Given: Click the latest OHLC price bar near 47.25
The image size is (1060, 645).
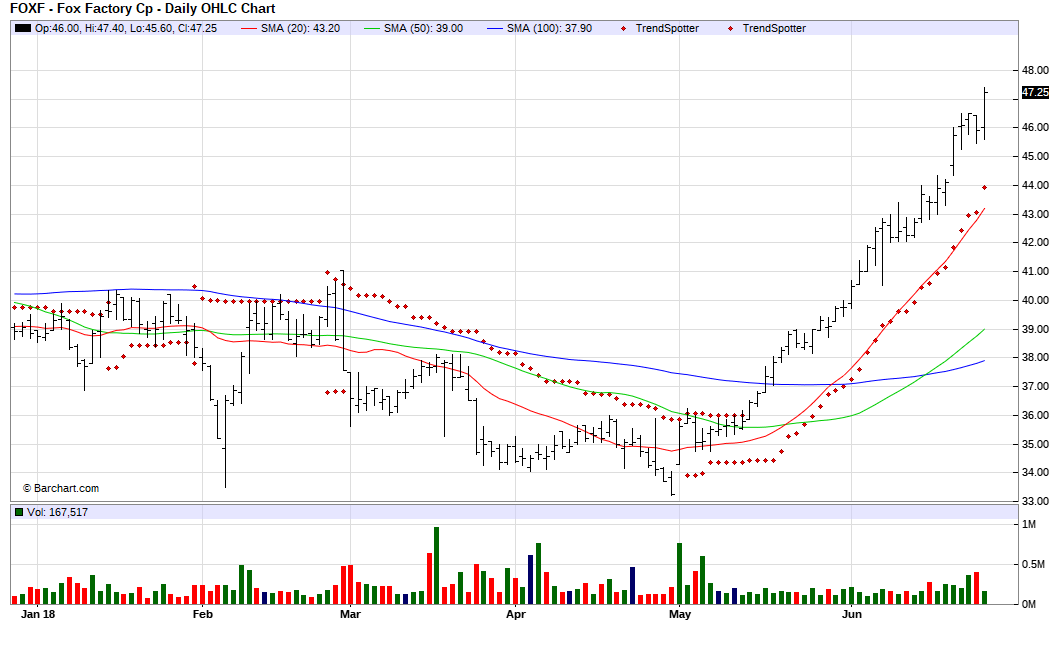Looking at the screenshot, I should pos(985,114).
